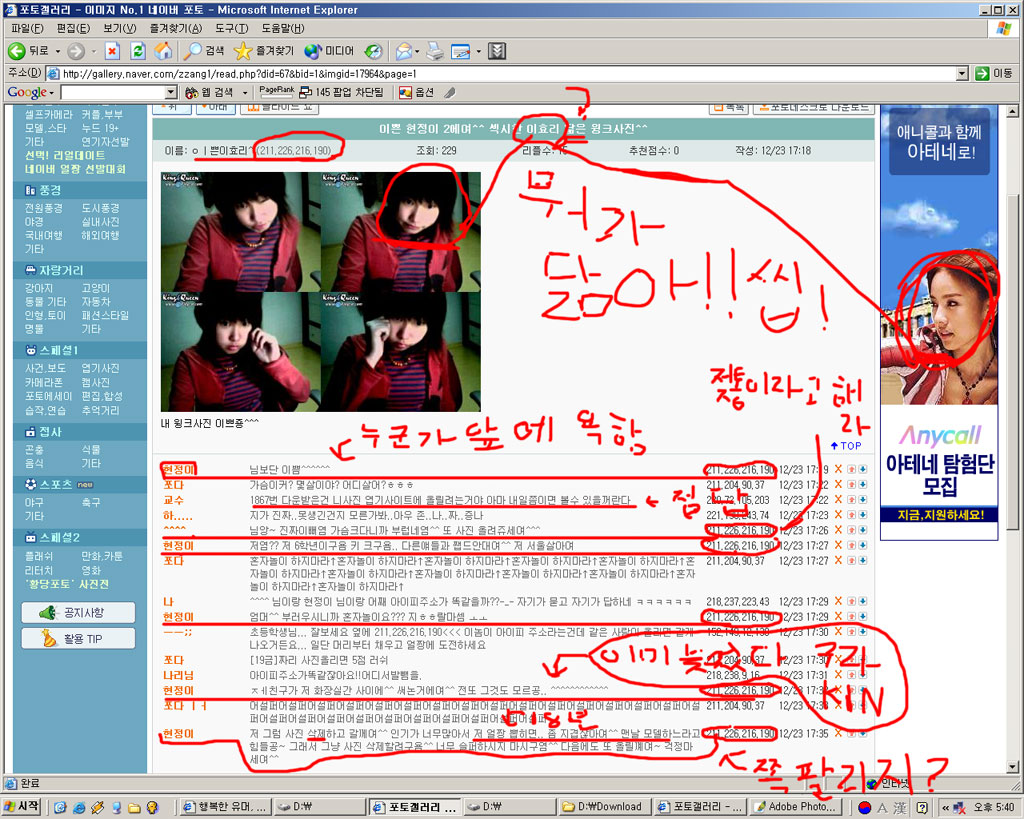Open the History icon in toolbar
This screenshot has height=819, width=1024.
click(374, 51)
